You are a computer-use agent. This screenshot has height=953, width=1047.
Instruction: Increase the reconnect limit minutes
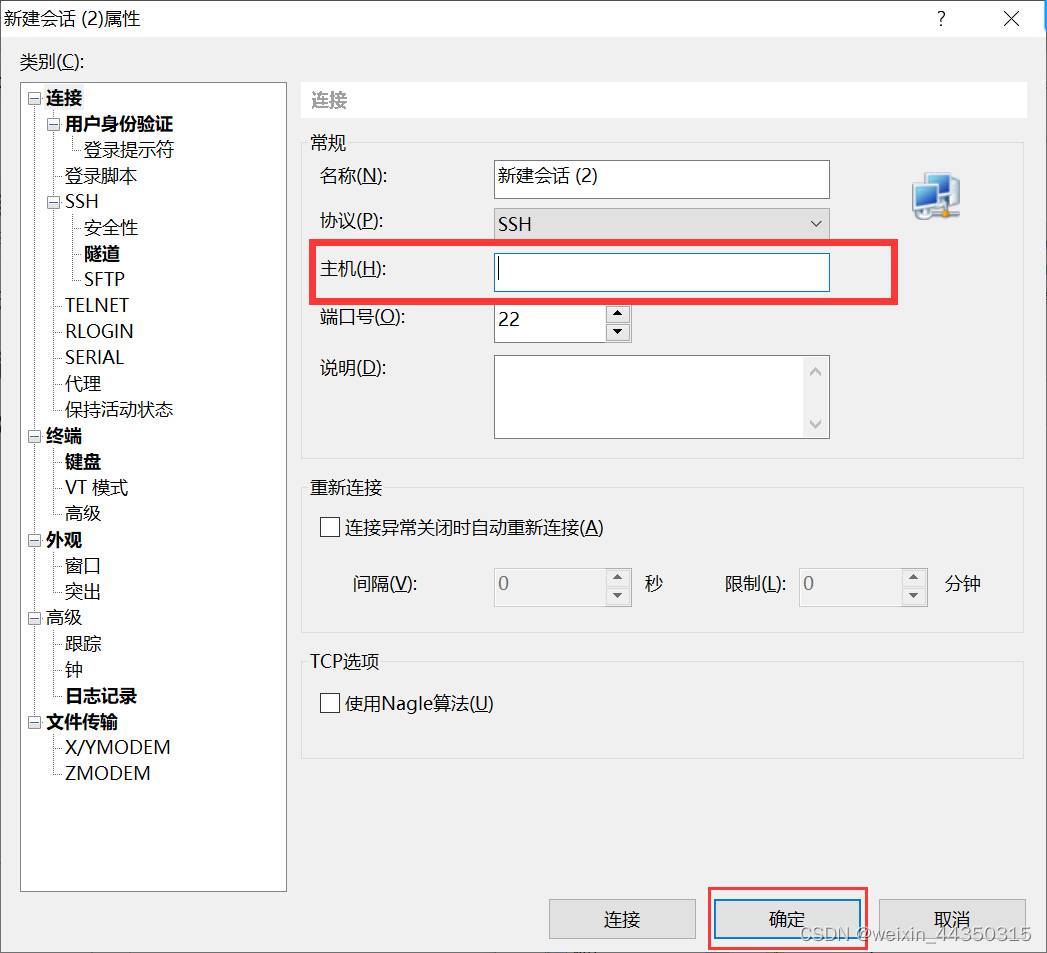[x=913, y=577]
